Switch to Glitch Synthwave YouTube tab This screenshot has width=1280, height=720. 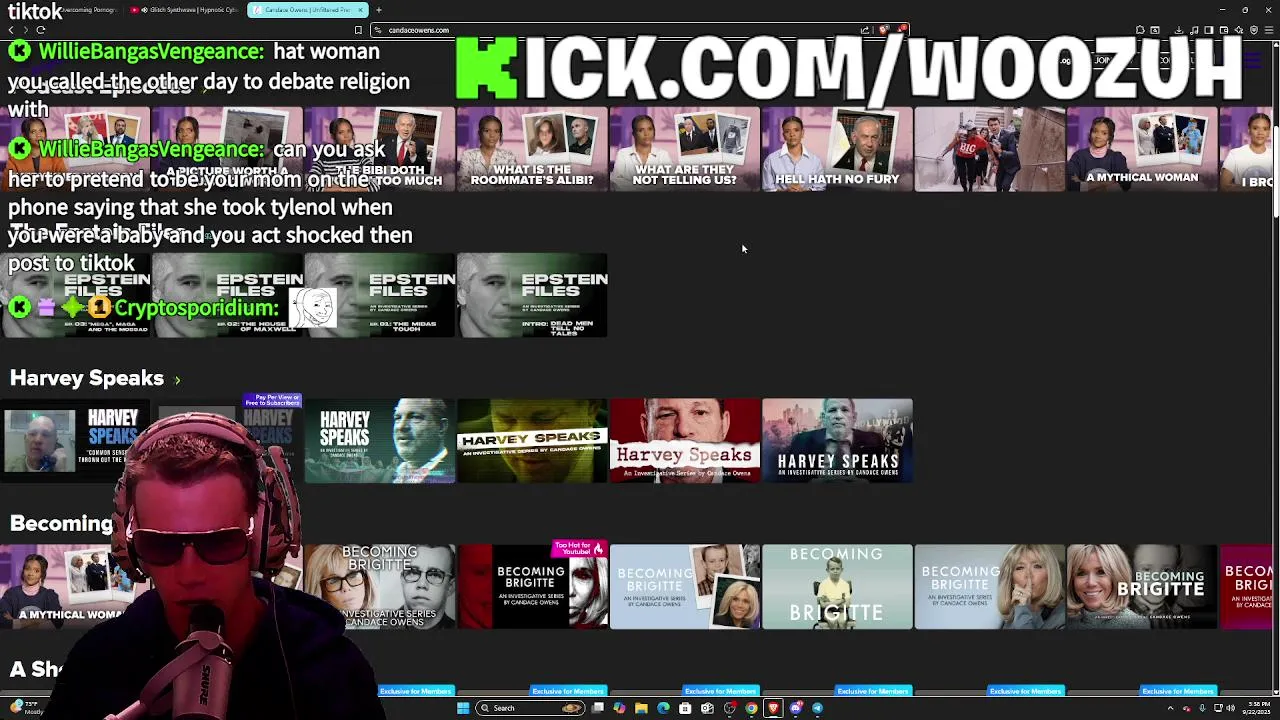186,10
